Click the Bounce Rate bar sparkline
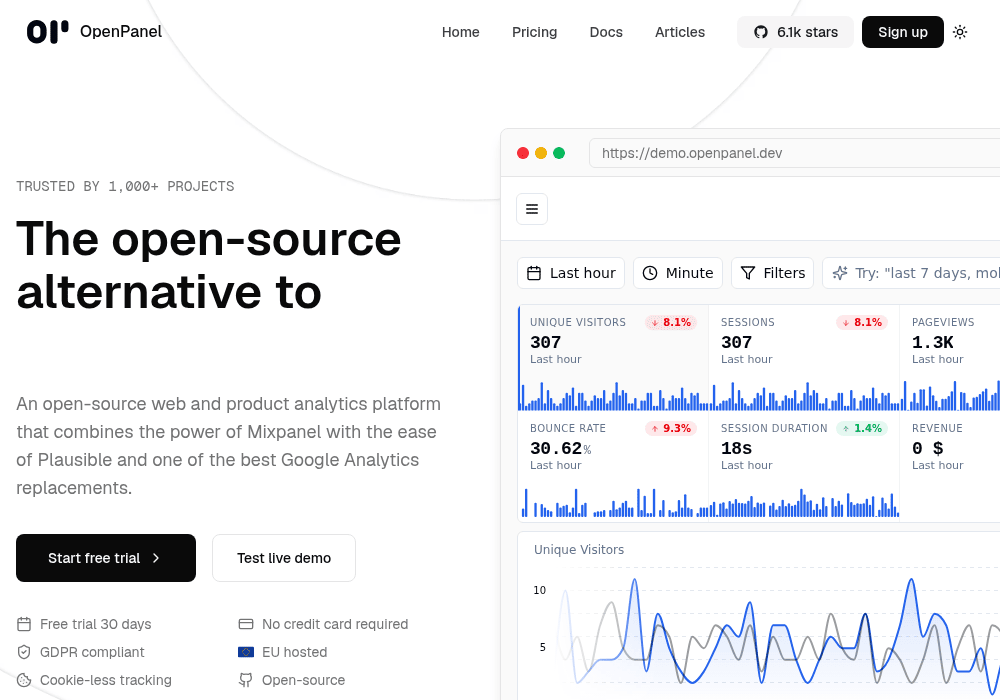 [614, 503]
